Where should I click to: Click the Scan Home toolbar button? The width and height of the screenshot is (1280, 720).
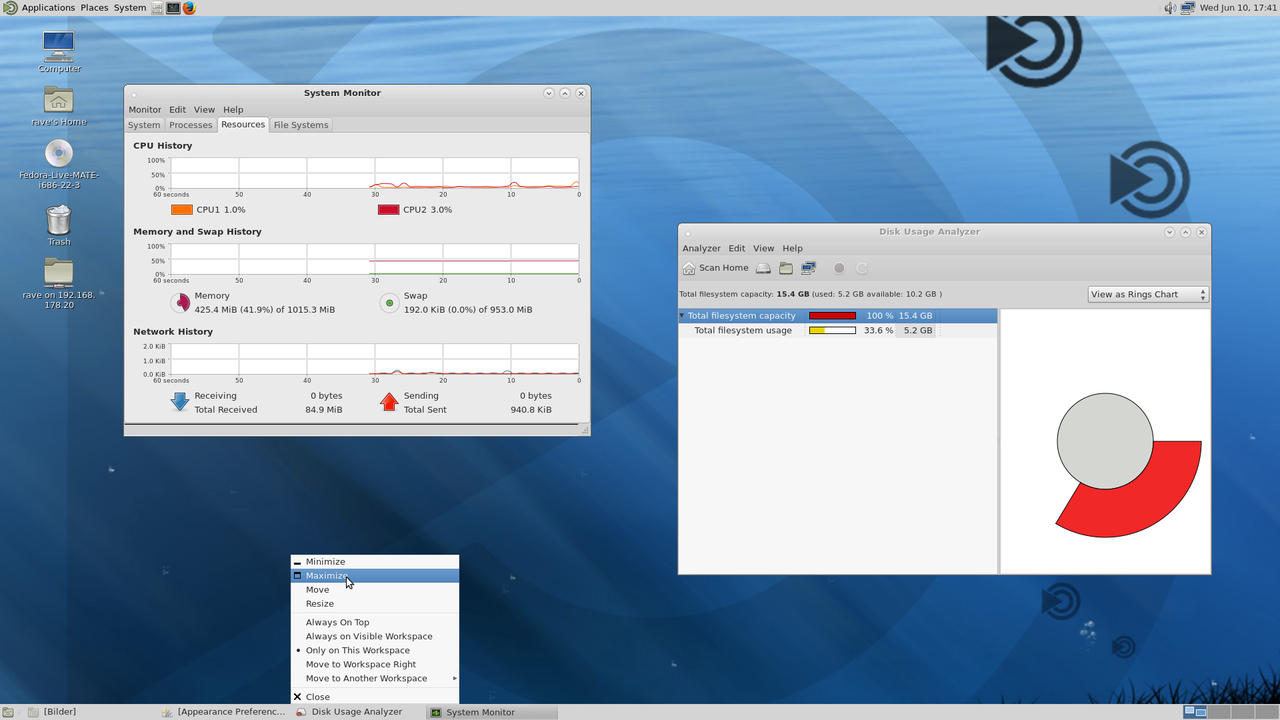pyautogui.click(x=715, y=268)
